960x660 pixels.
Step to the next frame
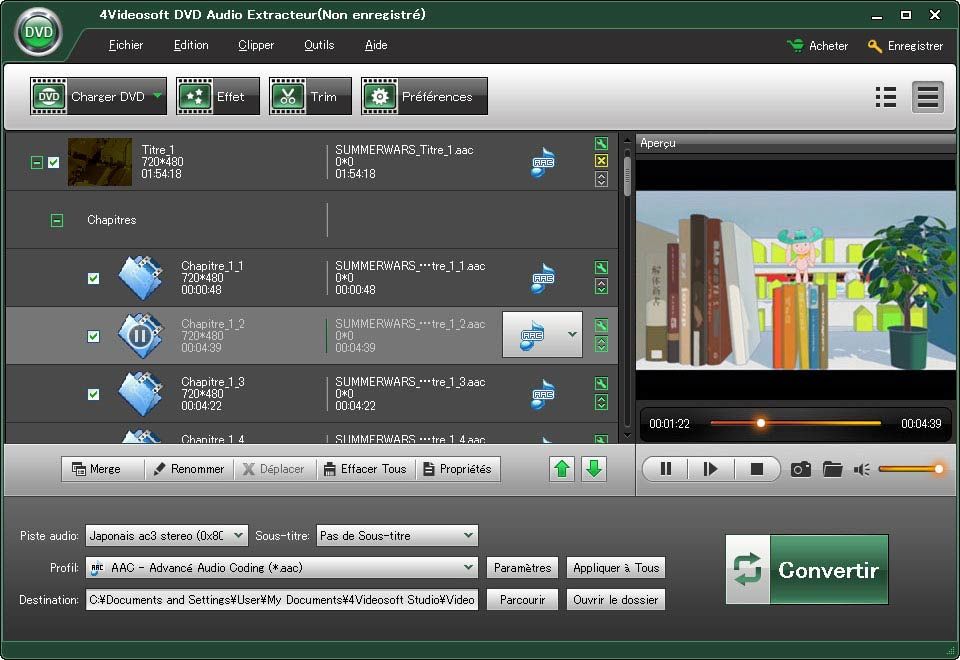[710, 469]
